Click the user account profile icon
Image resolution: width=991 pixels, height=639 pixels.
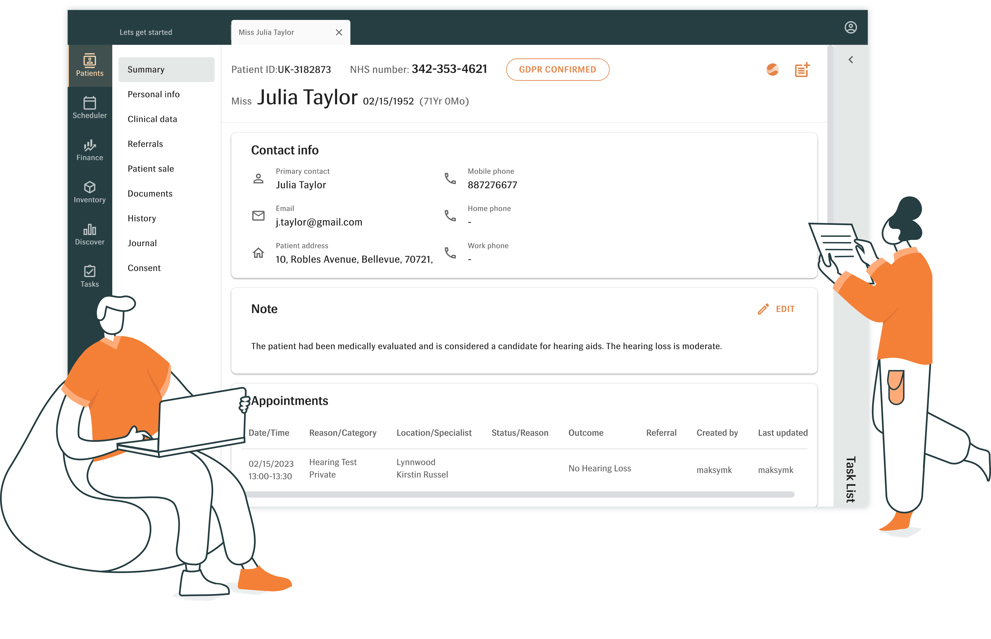tap(850, 28)
